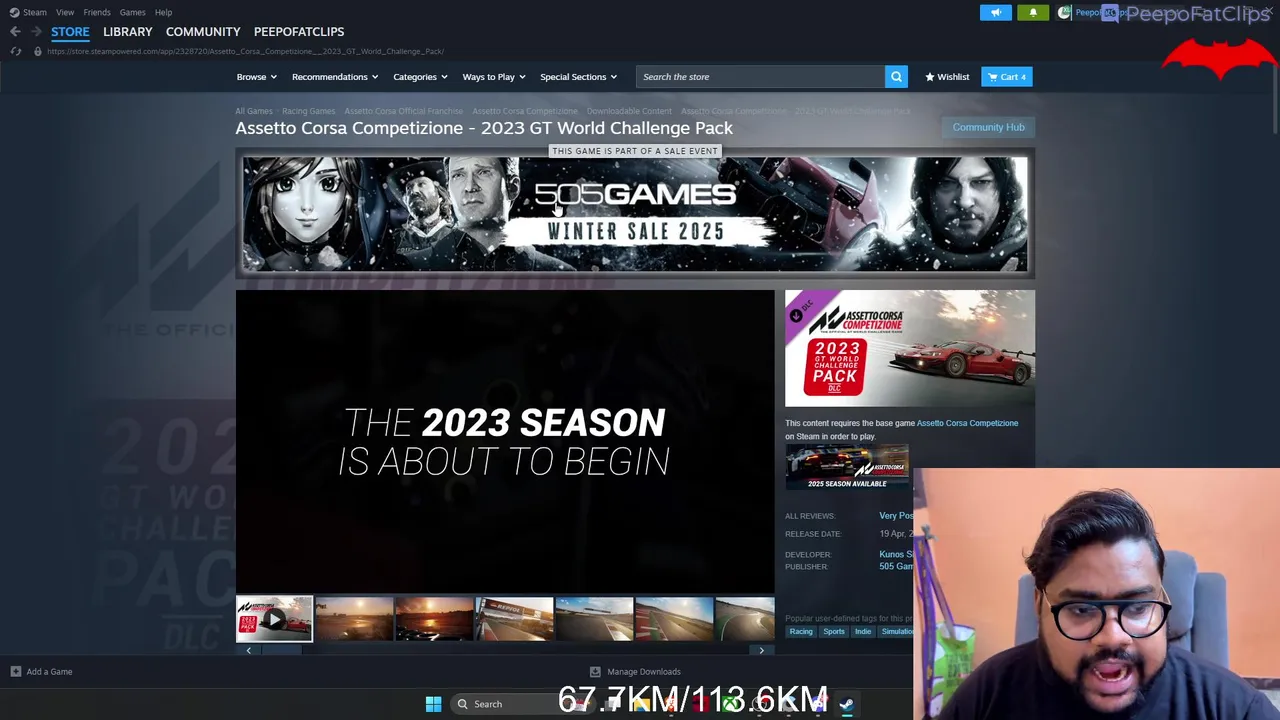Expand the Categories dropdown
1280x720 pixels.
(419, 77)
